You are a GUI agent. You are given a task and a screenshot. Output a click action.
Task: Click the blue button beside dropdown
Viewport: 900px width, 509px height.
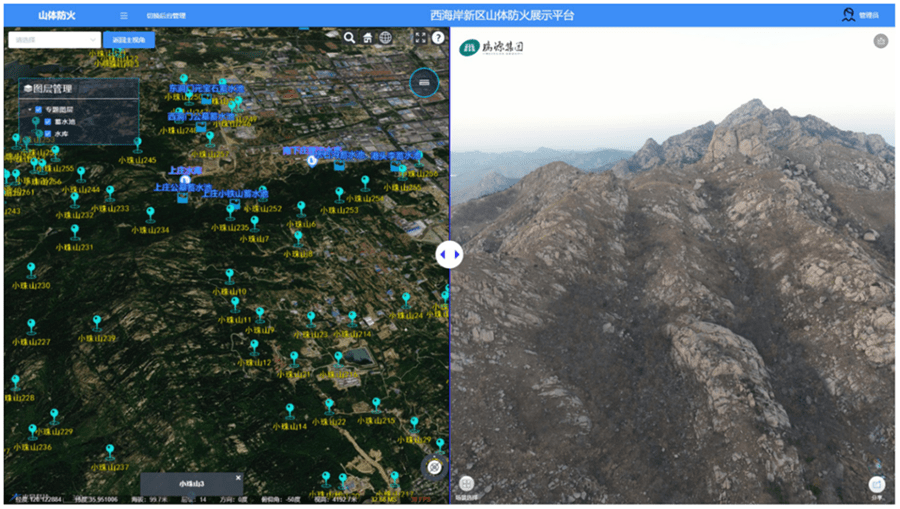pyautogui.click(x=129, y=40)
